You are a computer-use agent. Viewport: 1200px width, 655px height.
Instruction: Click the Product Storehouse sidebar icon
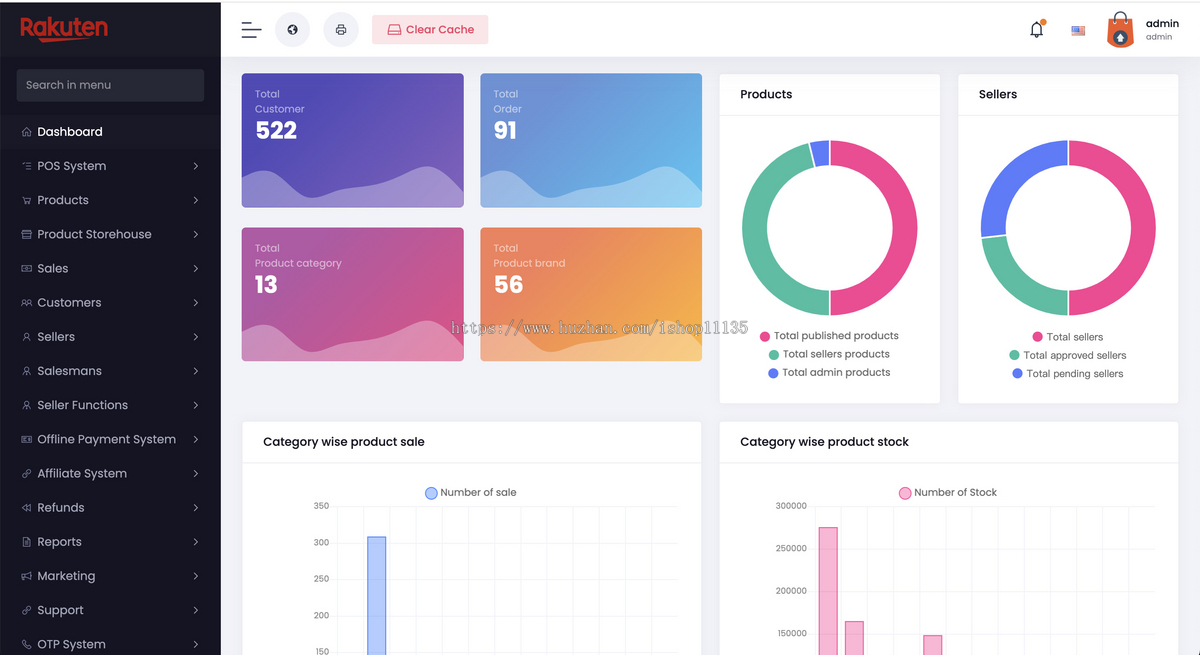click(x=27, y=234)
